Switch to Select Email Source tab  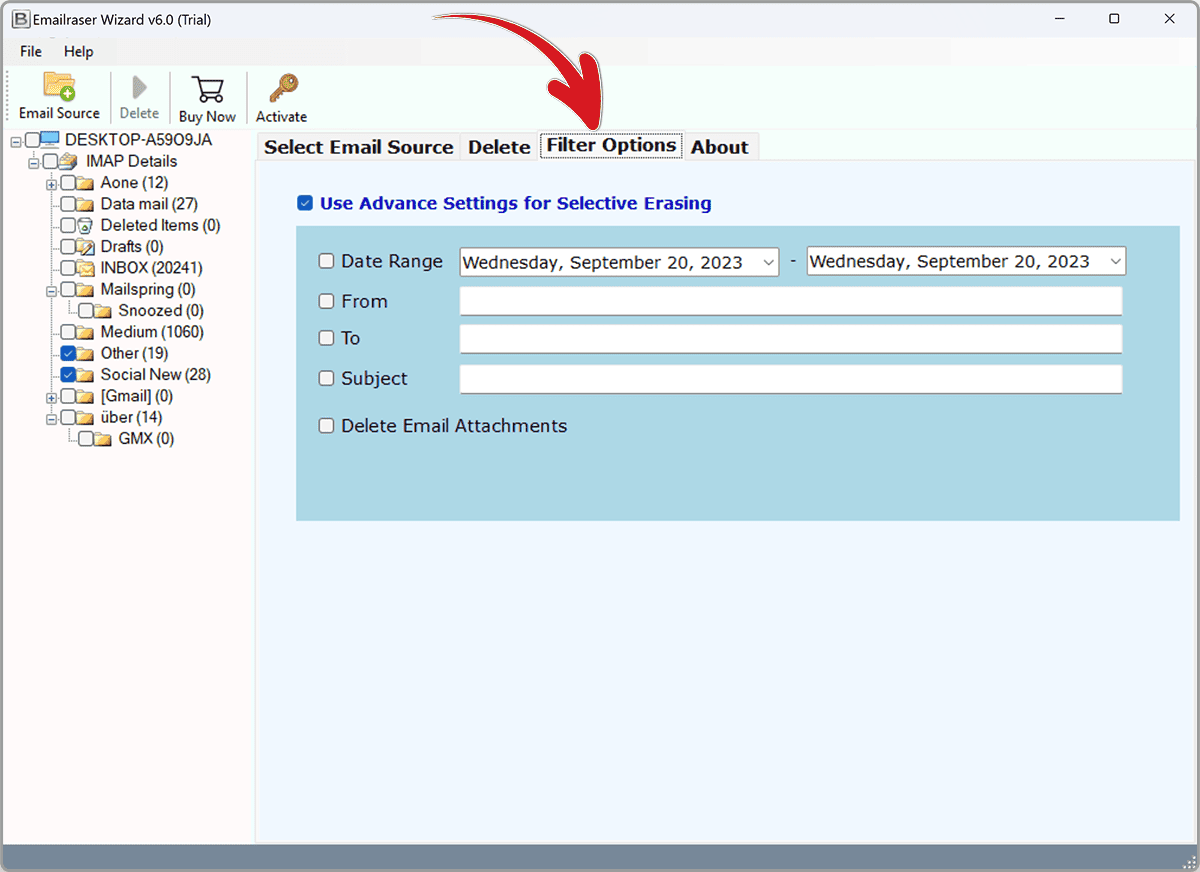point(358,147)
